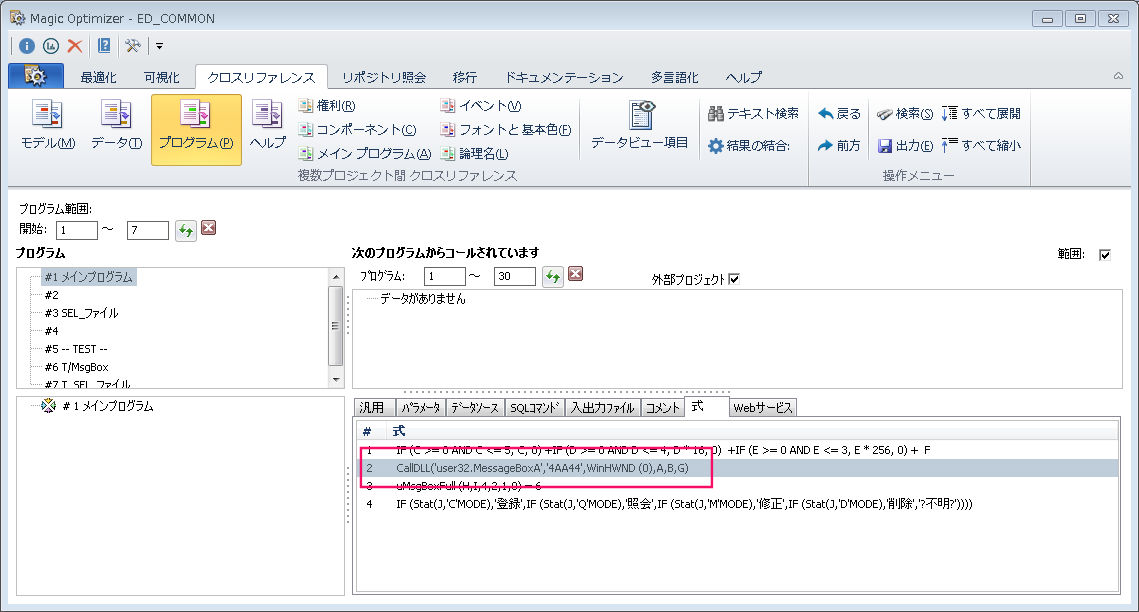Click the モデル(M) ribbon icon
Viewport: 1139px width, 612px height.
tap(47, 125)
